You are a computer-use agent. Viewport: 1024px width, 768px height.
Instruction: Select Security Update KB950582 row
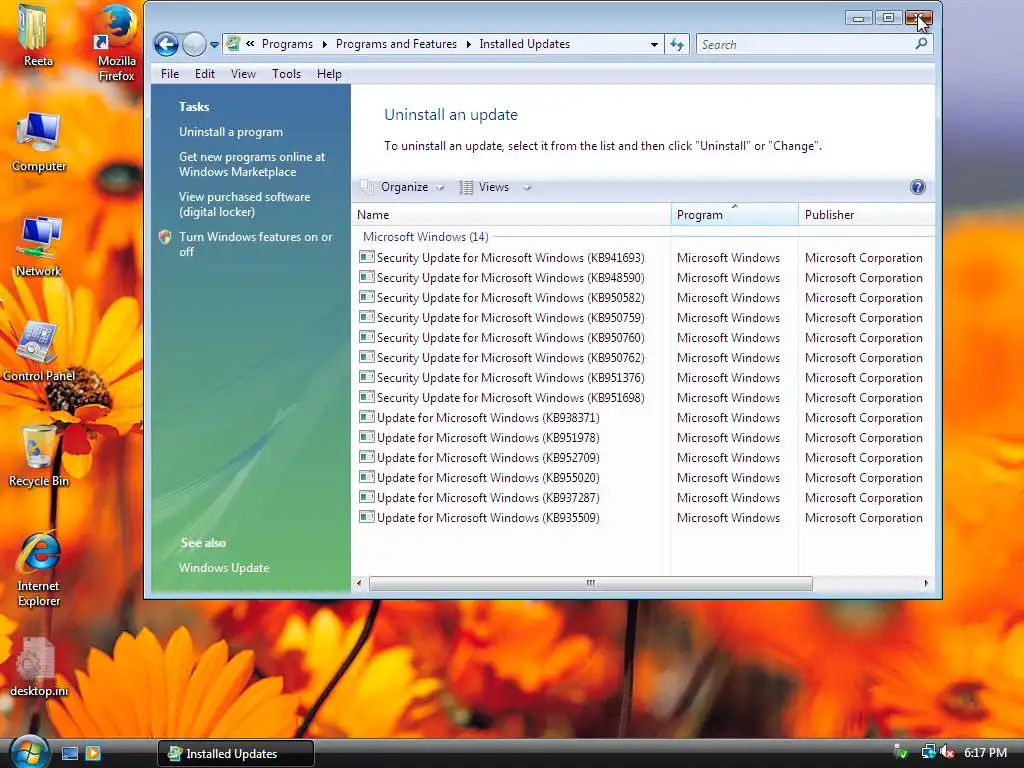tap(643, 298)
